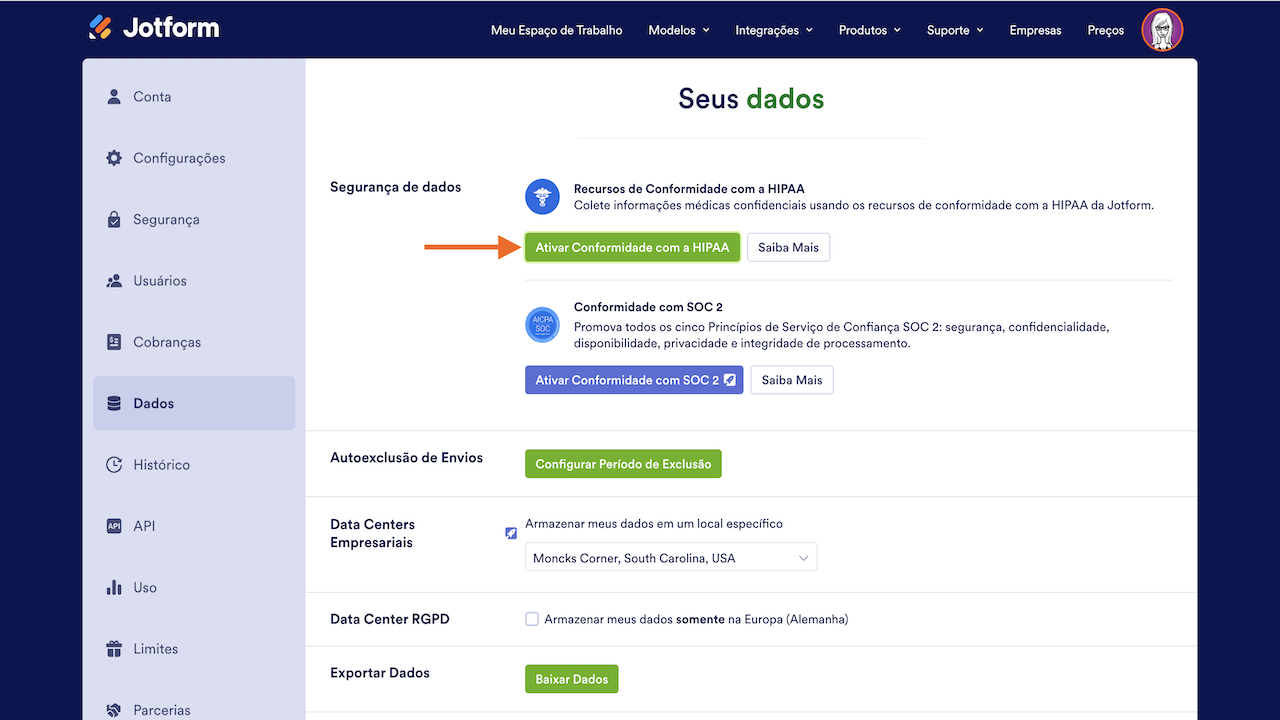This screenshot has height=720, width=1280.
Task: Click the enterprise icon beside data center option
Action: pyautogui.click(x=511, y=533)
